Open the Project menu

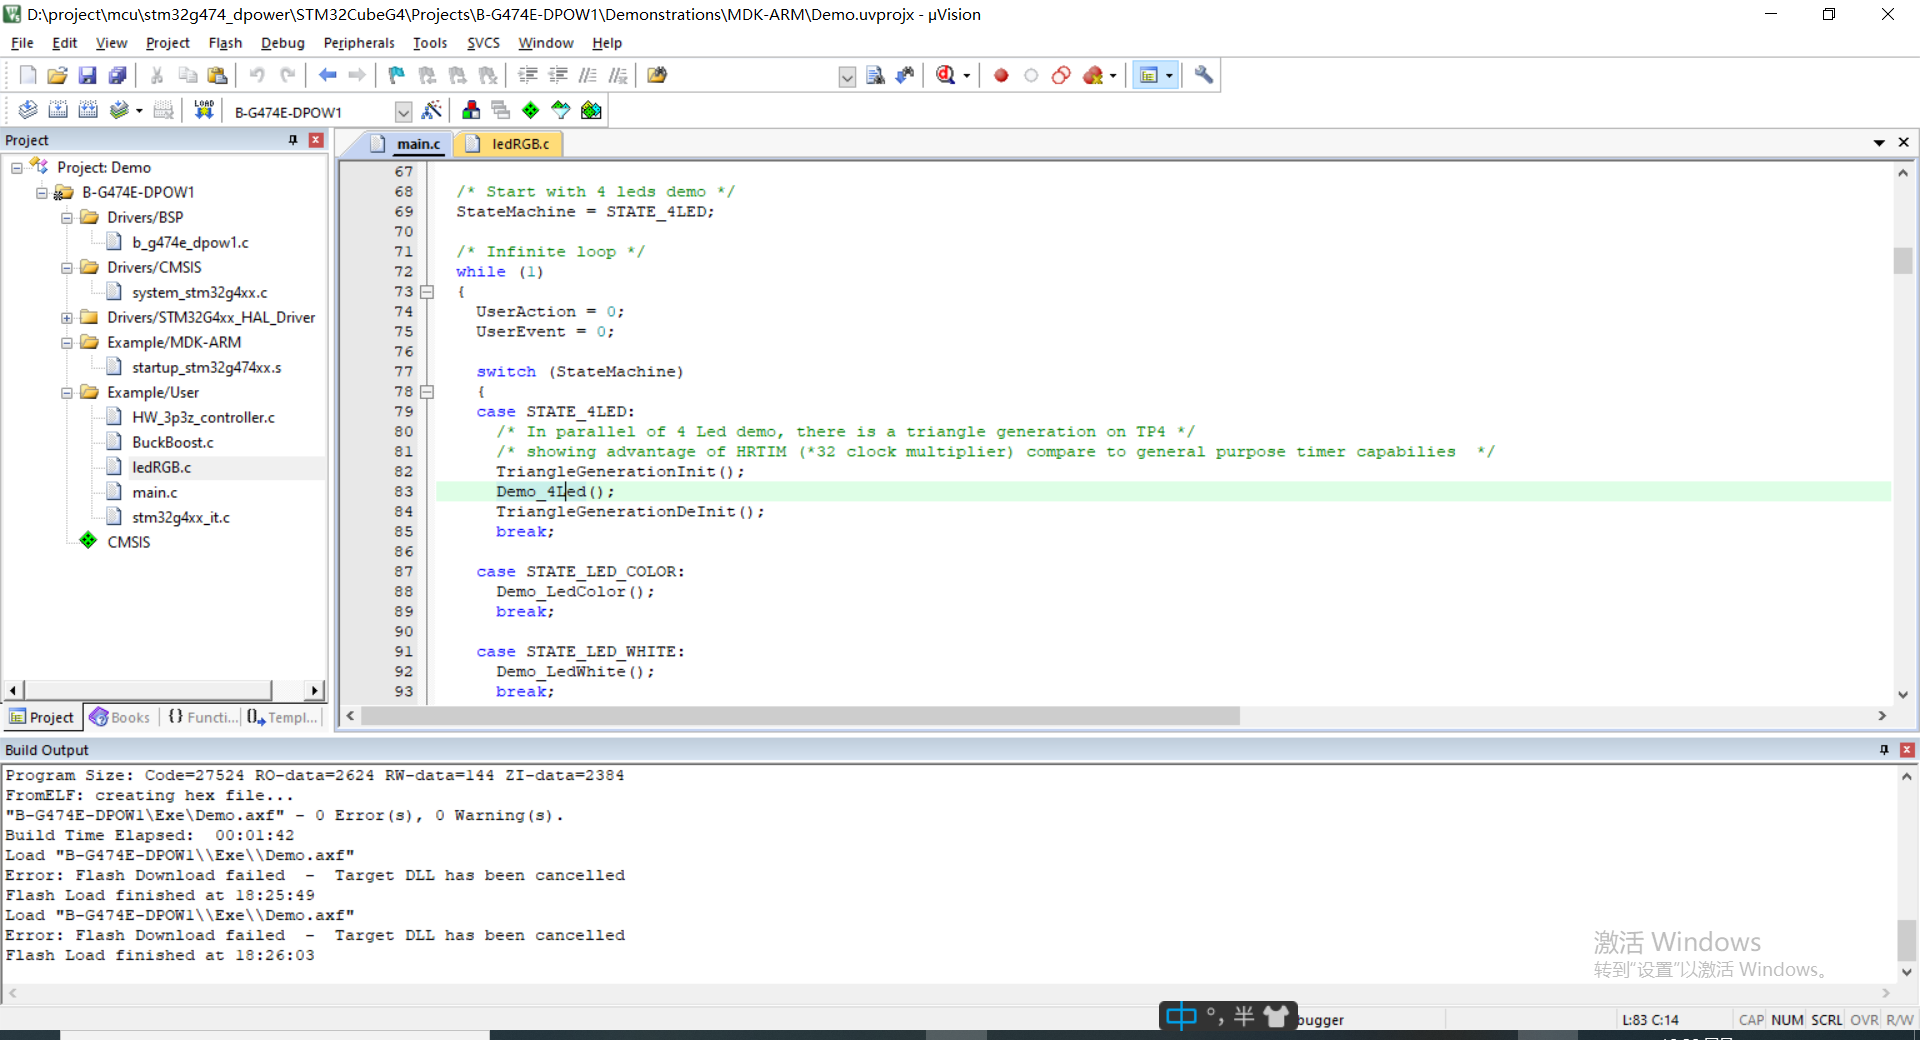(168, 43)
